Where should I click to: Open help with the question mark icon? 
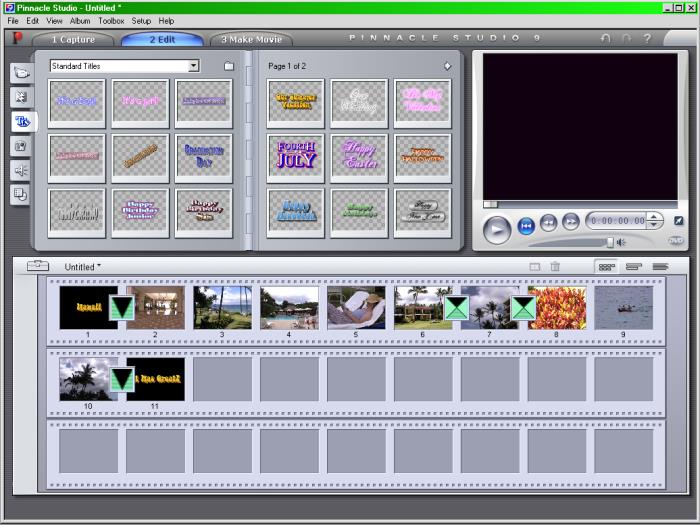click(x=647, y=38)
